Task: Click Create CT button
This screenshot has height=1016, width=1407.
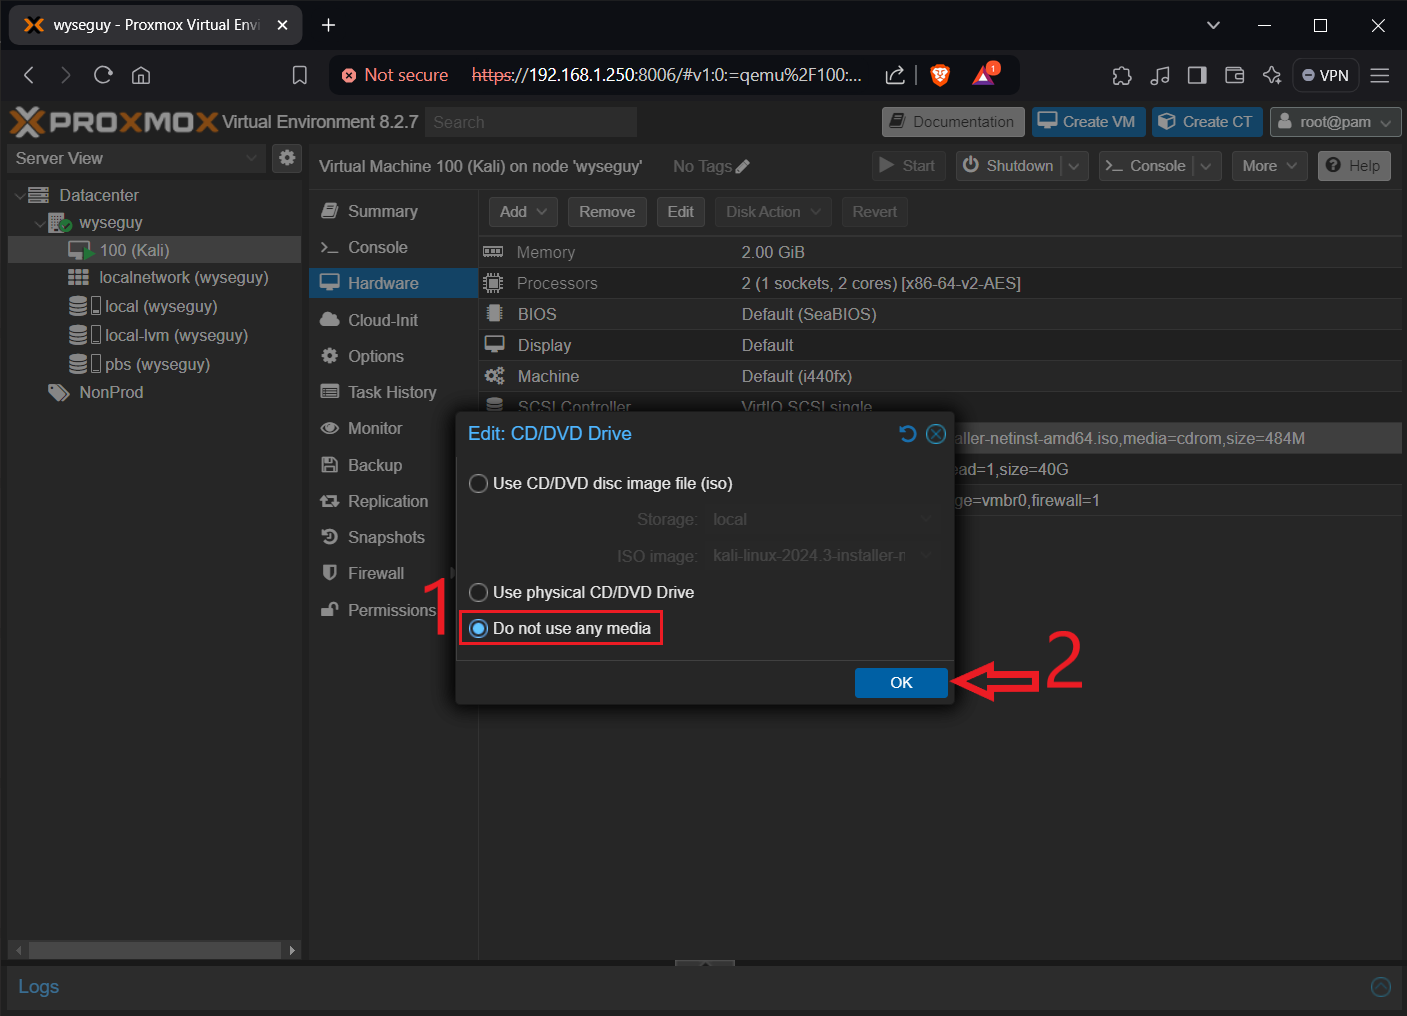Action: 1207,122
